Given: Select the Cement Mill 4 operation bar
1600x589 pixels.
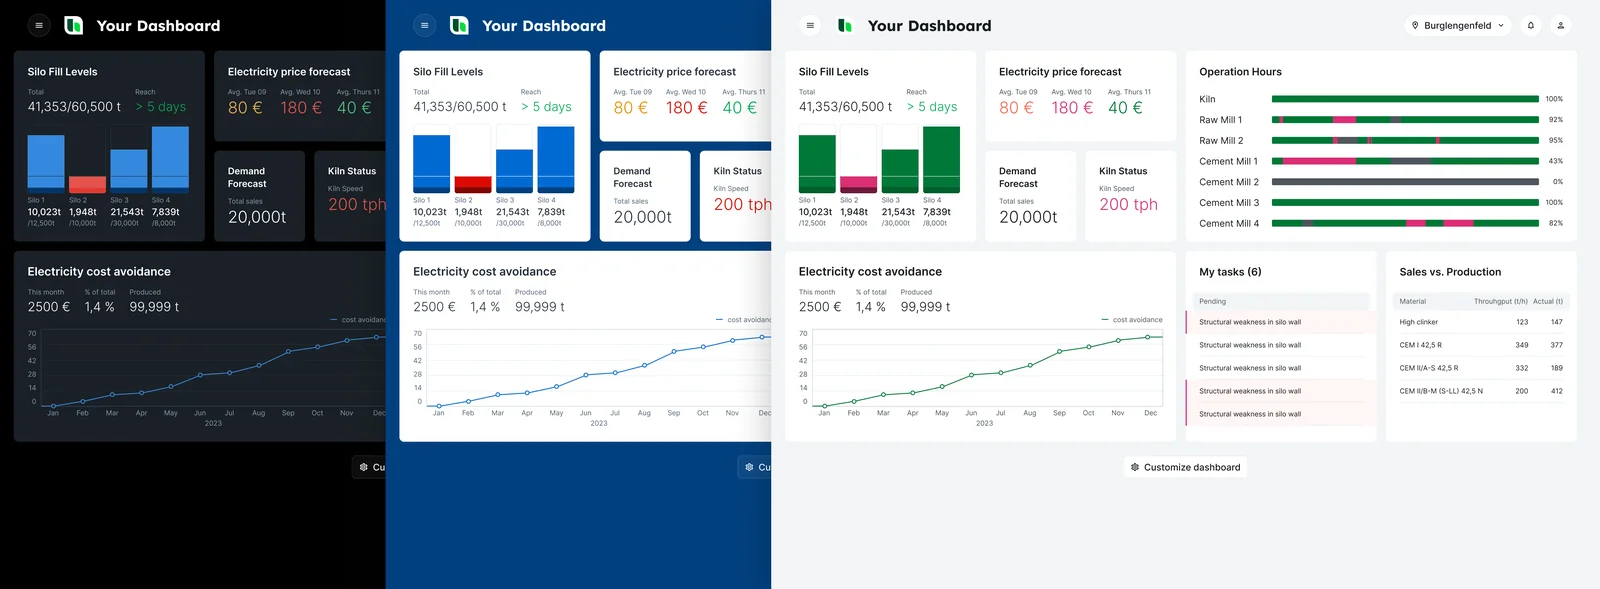Looking at the screenshot, I should click(x=1405, y=223).
